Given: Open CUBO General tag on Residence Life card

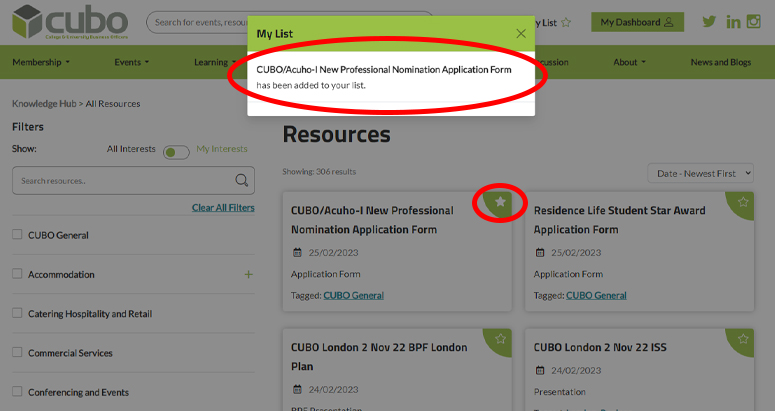Looking at the screenshot, I should [x=596, y=295].
